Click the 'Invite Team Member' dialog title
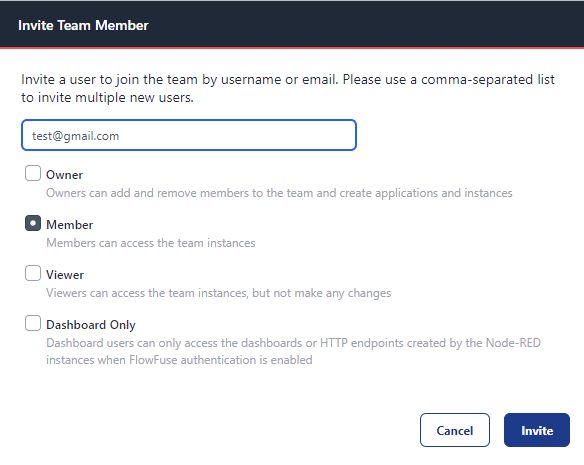The width and height of the screenshot is (584, 465). coord(83,25)
